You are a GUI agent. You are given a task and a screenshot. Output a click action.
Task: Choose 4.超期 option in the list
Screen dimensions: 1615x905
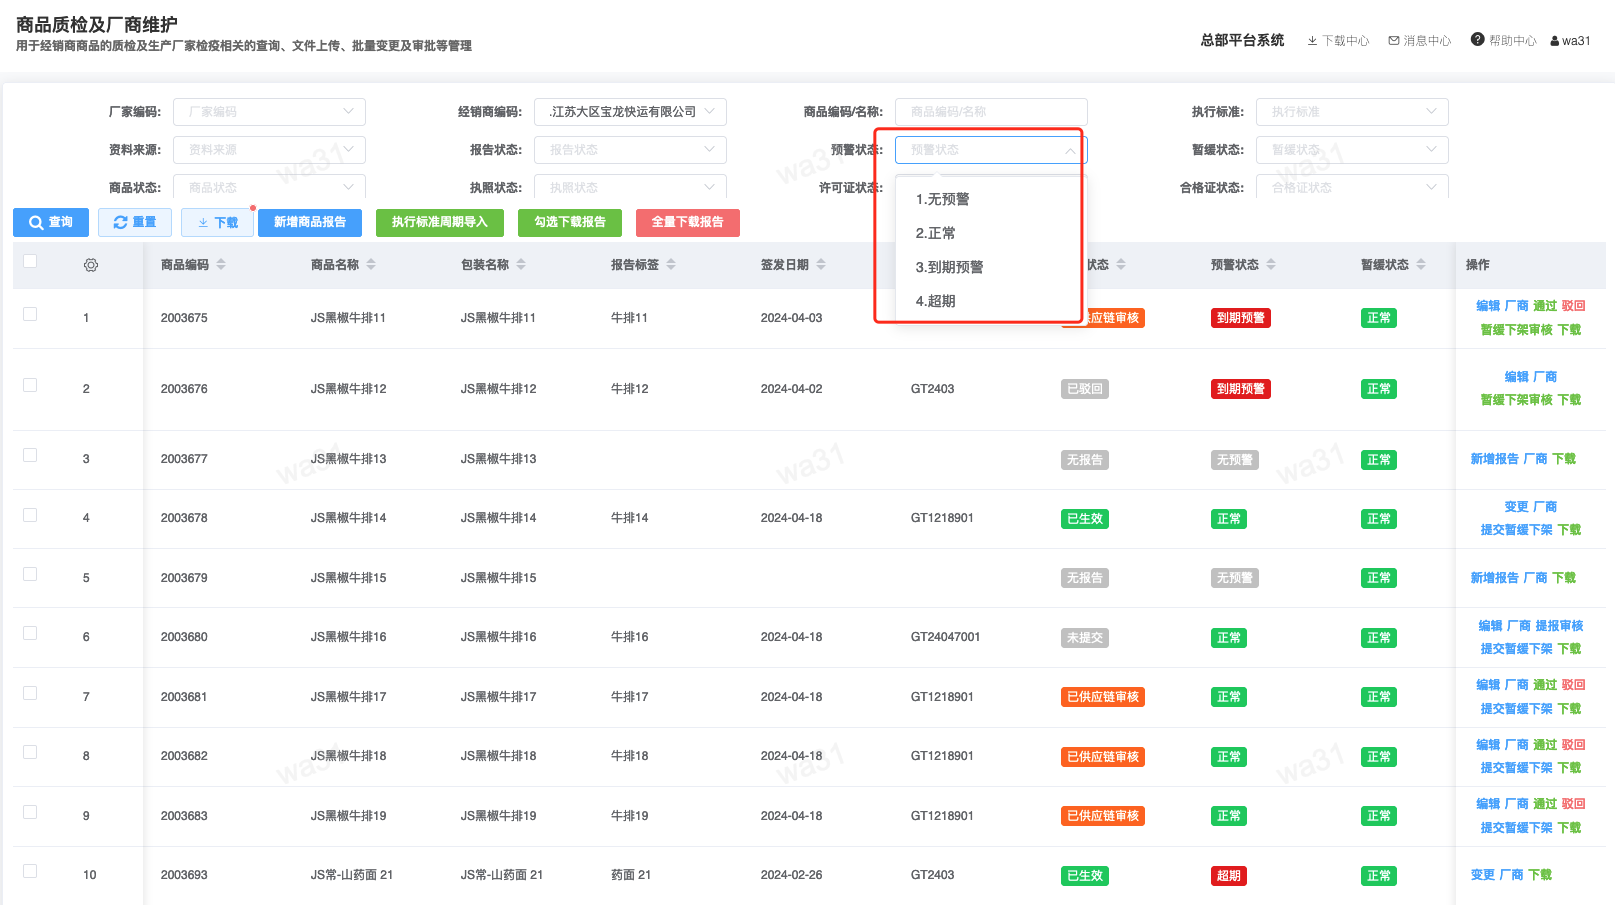(935, 301)
